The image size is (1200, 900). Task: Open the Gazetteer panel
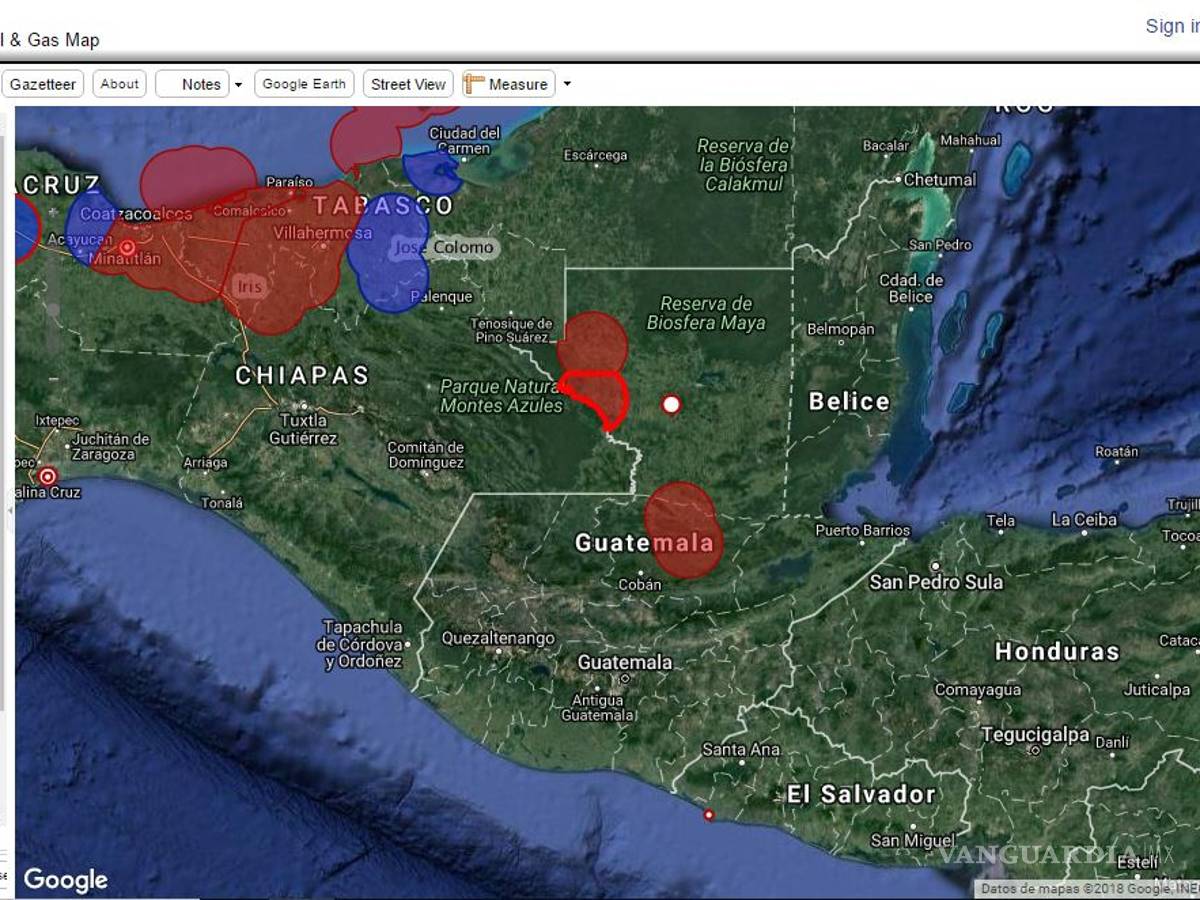[43, 84]
